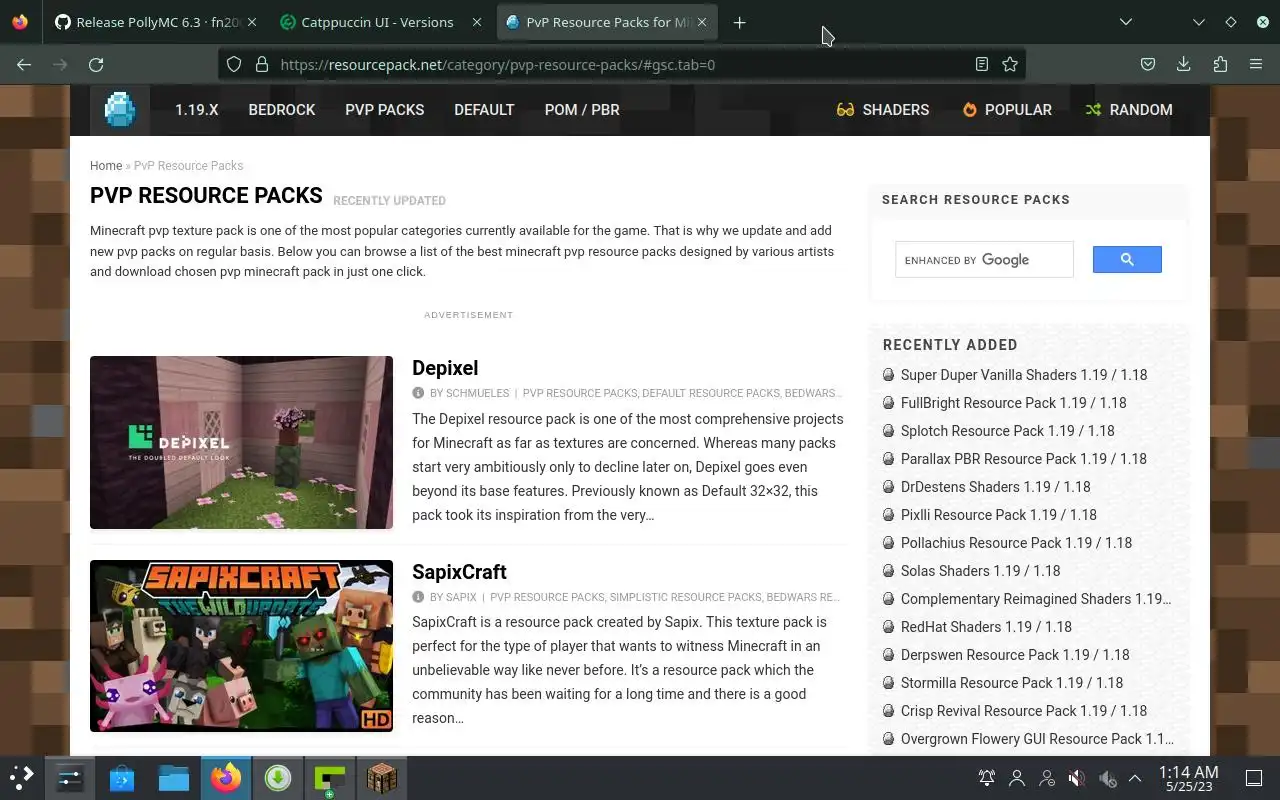1280x800 pixels.
Task: Open the Discover store taskbar icon
Action: coord(122,777)
